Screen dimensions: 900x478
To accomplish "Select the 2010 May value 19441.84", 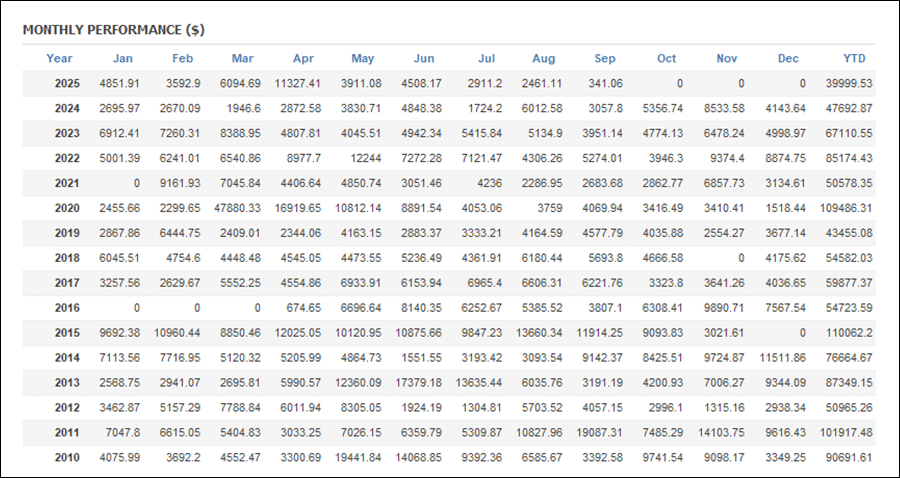I will [352, 458].
